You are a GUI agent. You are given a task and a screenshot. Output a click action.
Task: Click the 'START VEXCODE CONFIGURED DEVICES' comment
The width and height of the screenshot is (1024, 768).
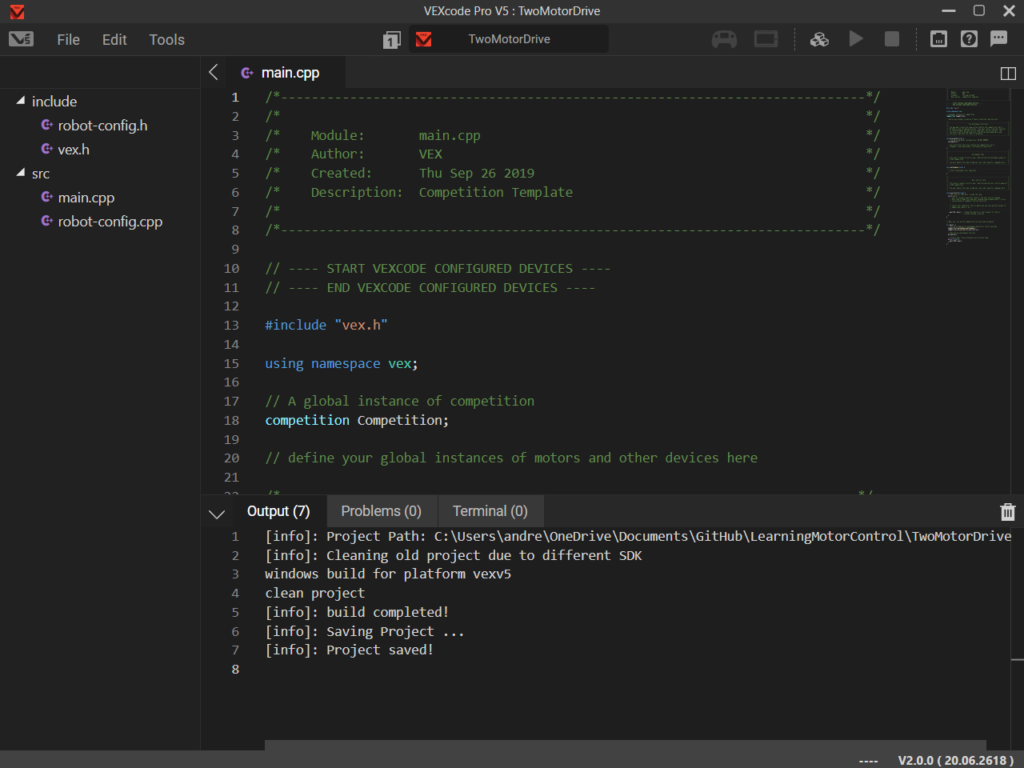[438, 269]
